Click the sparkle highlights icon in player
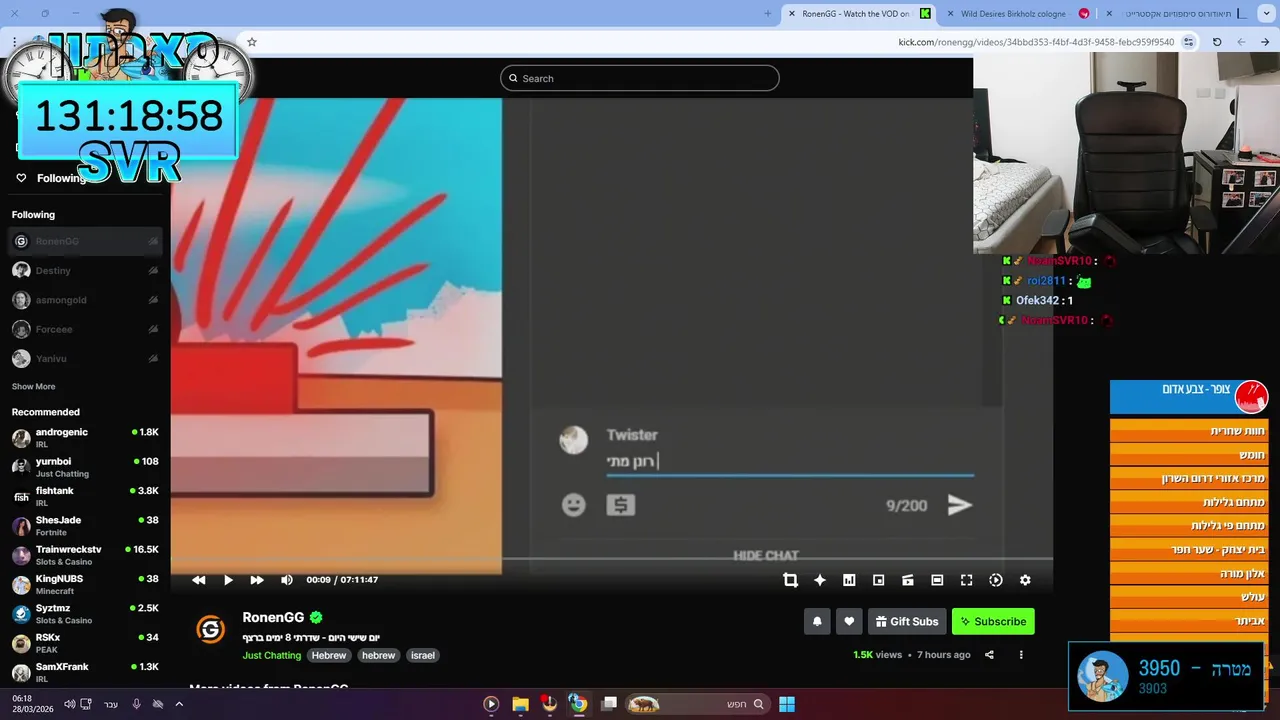1280x720 pixels. point(820,580)
